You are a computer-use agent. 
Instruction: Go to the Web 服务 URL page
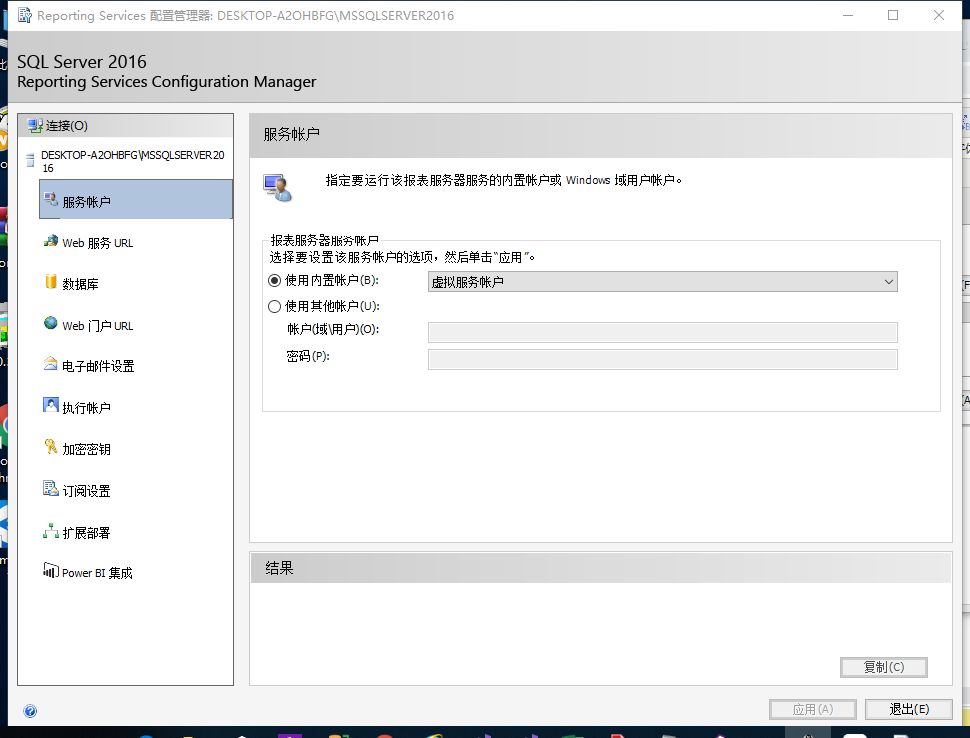pyautogui.click(x=98, y=243)
